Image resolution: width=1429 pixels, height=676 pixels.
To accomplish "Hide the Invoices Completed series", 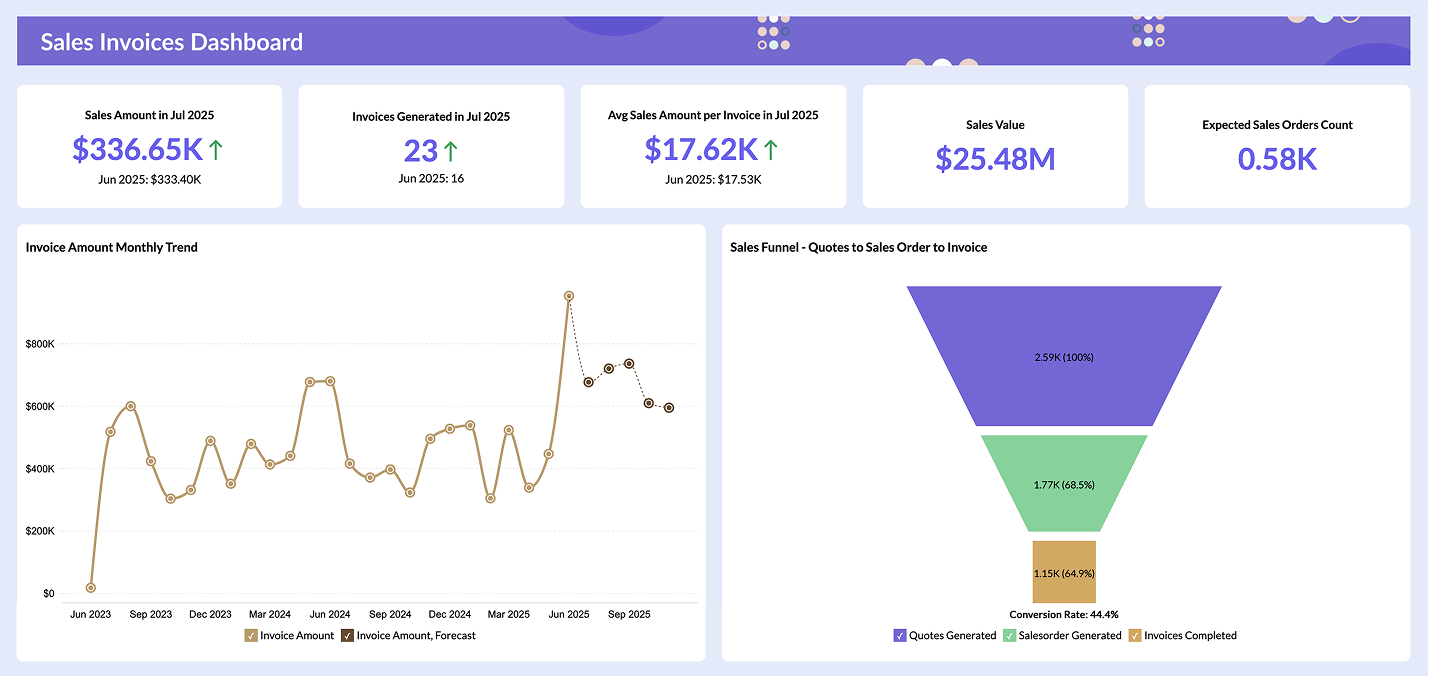I will coord(1135,635).
